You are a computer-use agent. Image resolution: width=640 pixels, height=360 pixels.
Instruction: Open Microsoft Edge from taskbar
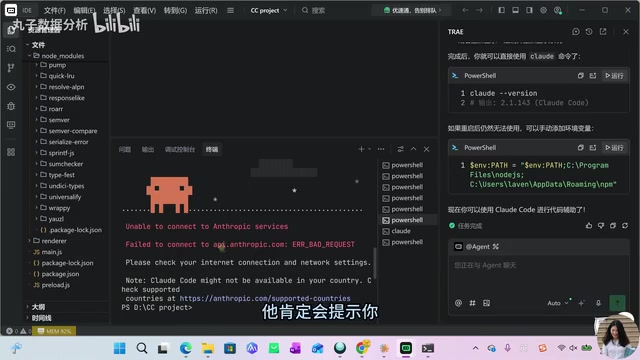click(186, 348)
